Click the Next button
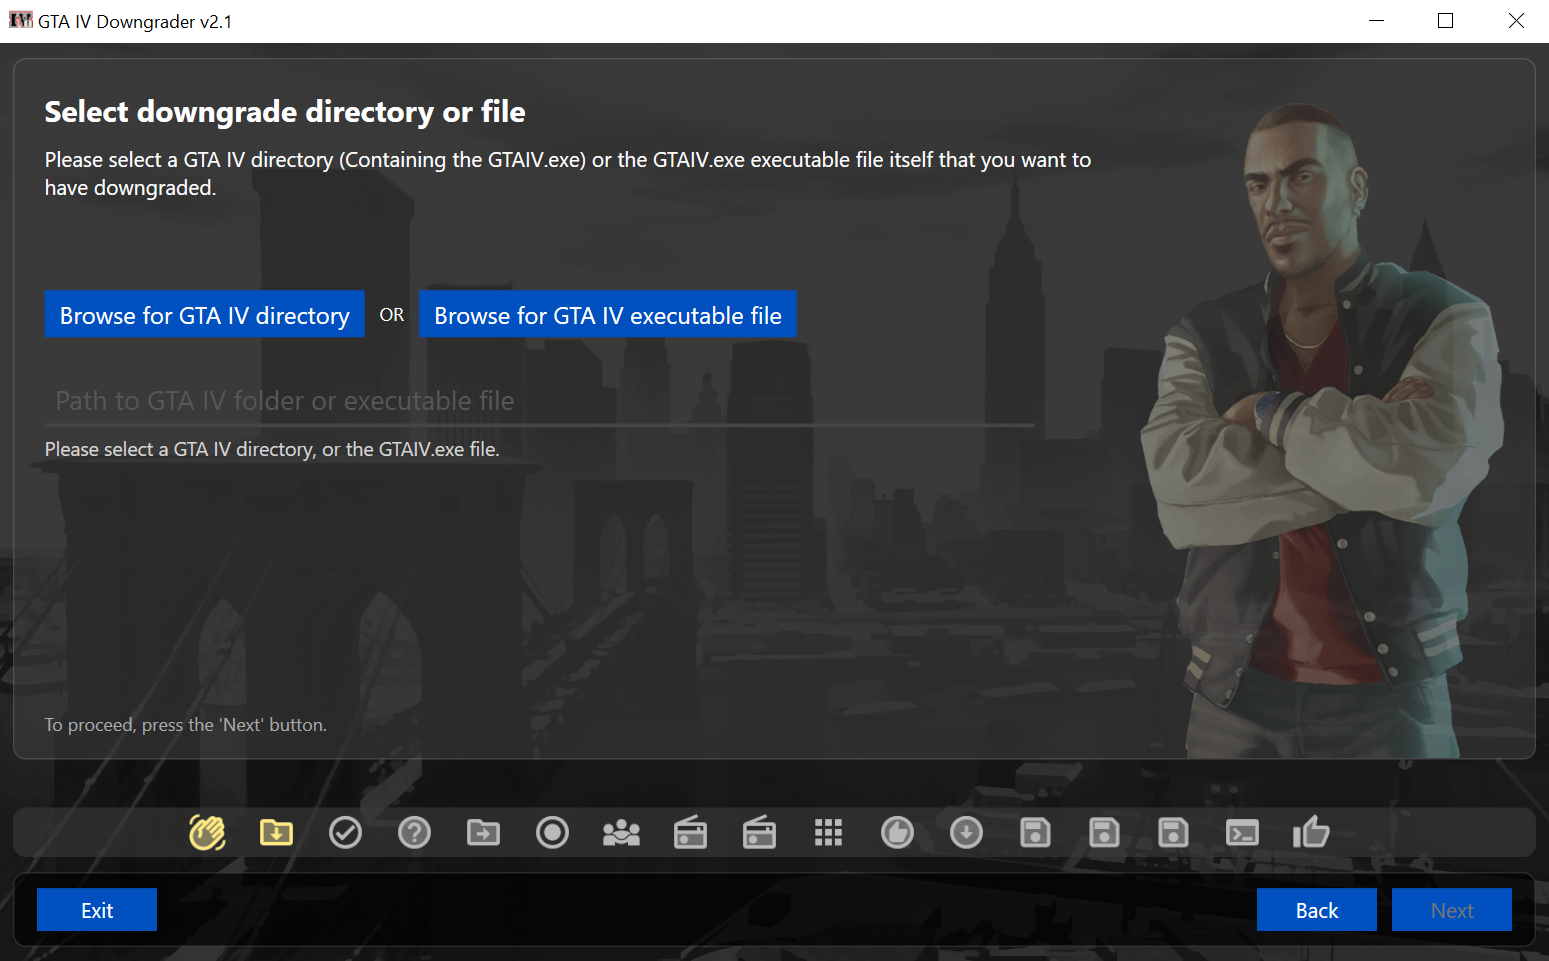Viewport: 1549px width, 961px height. point(1452,910)
